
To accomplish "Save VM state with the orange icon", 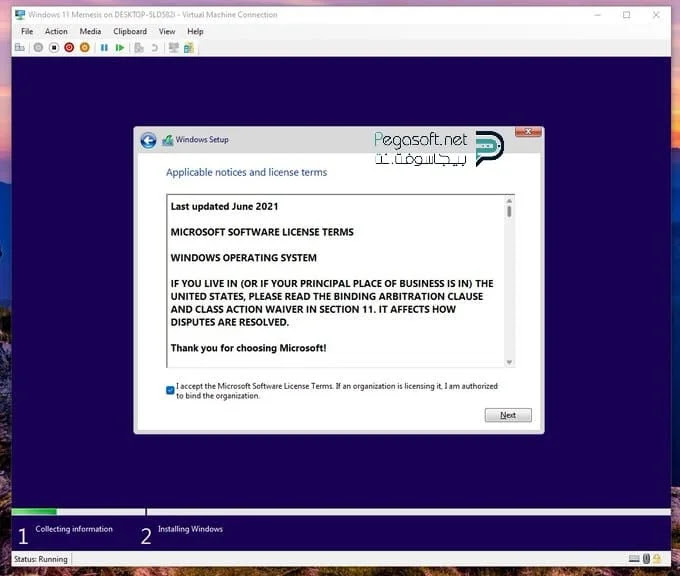I will [85, 48].
